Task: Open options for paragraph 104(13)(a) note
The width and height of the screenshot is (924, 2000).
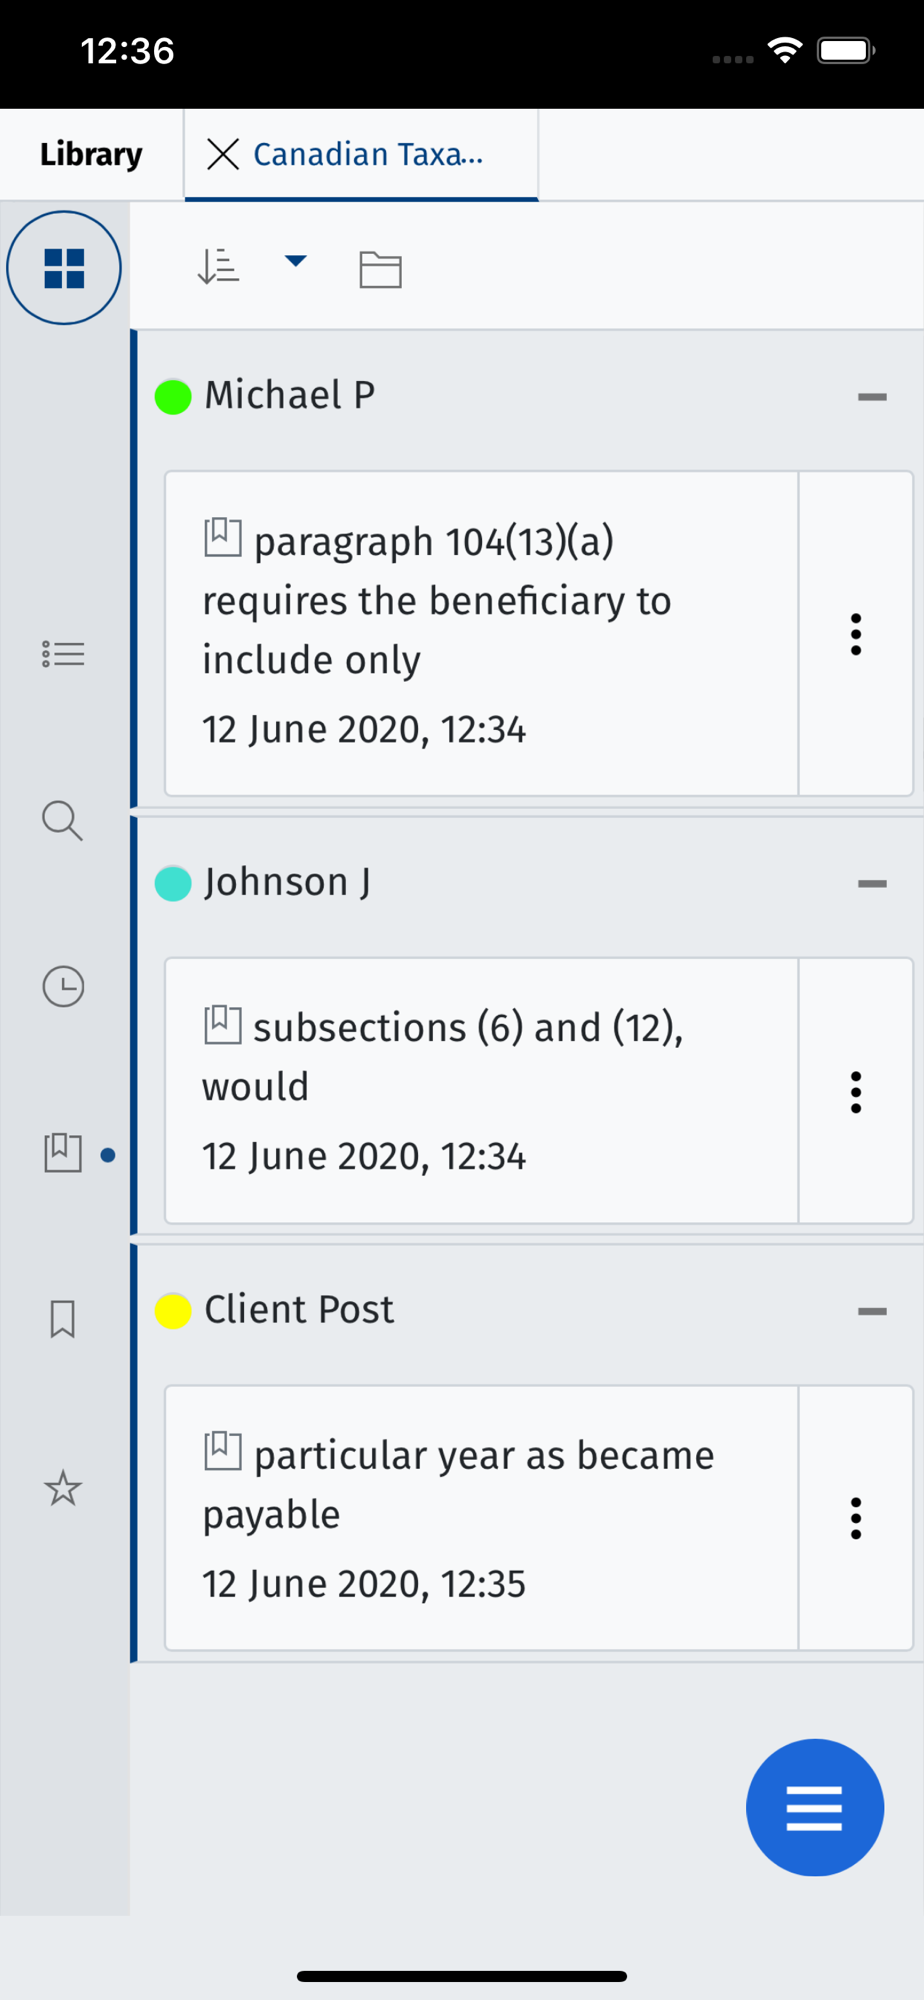Action: tap(856, 634)
